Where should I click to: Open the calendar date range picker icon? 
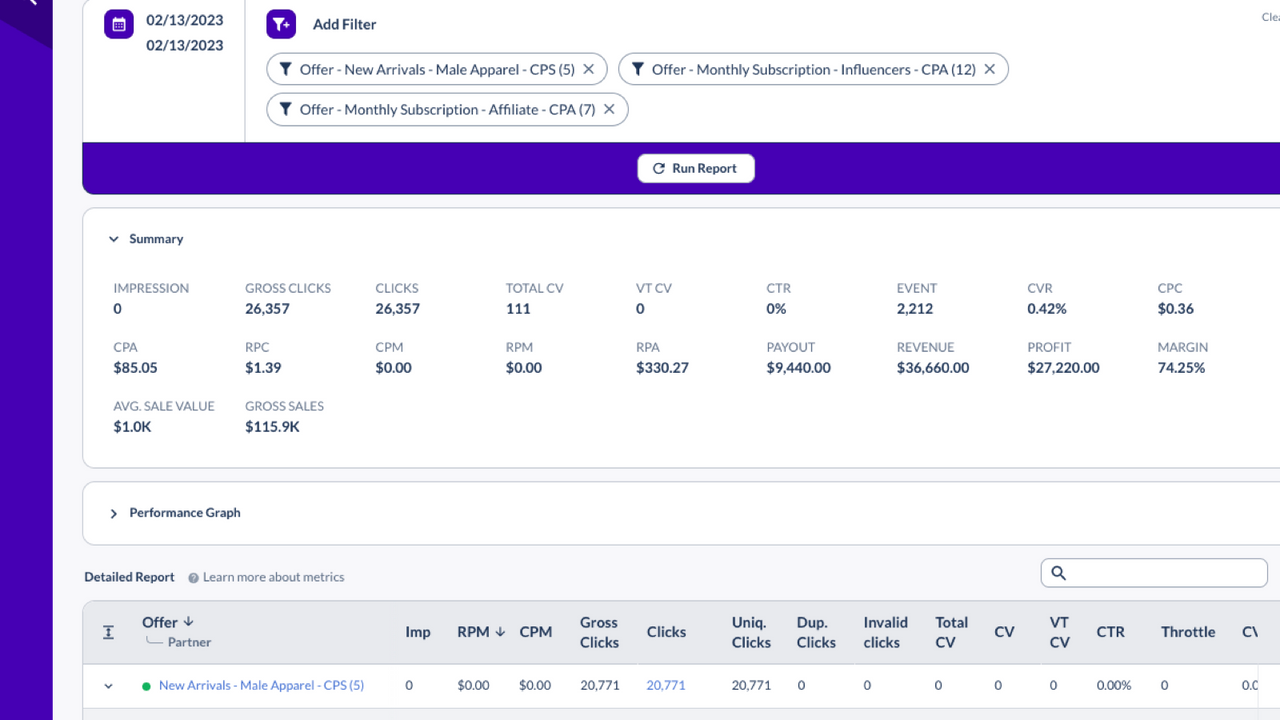[x=119, y=24]
